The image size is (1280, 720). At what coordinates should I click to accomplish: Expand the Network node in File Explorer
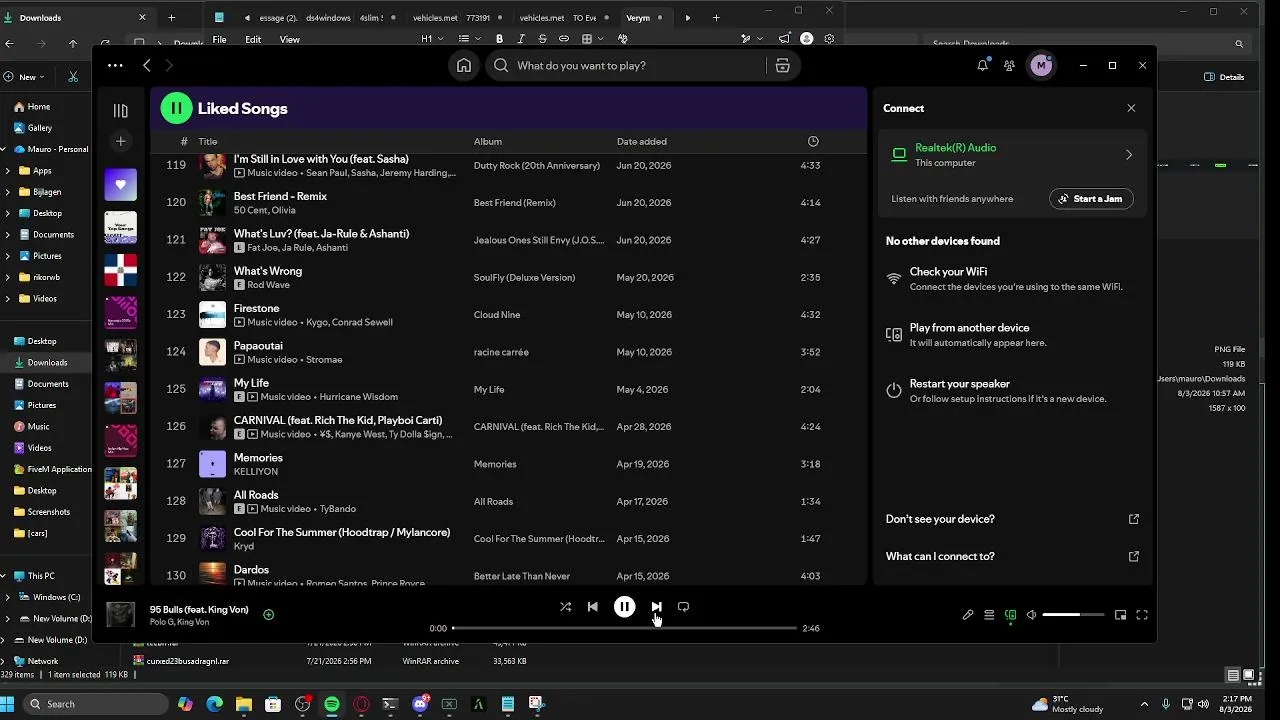pyautogui.click(x=4, y=661)
